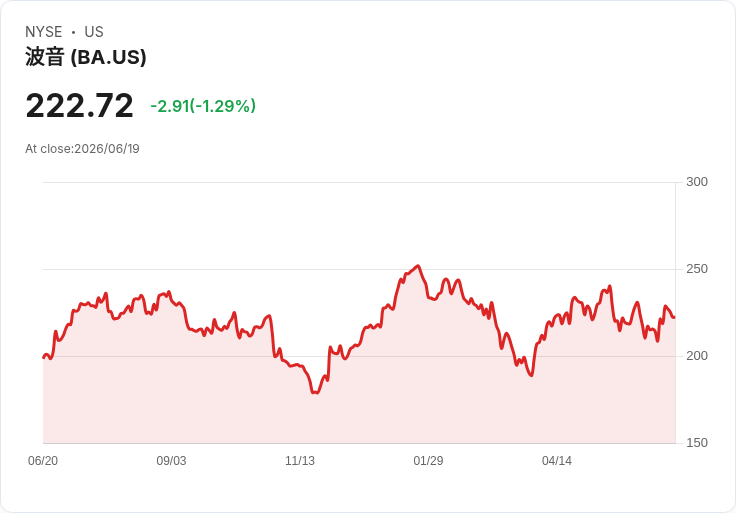Click the At close:2026/06/19 timestamp
Screen dimensions: 736x513
coord(82,149)
